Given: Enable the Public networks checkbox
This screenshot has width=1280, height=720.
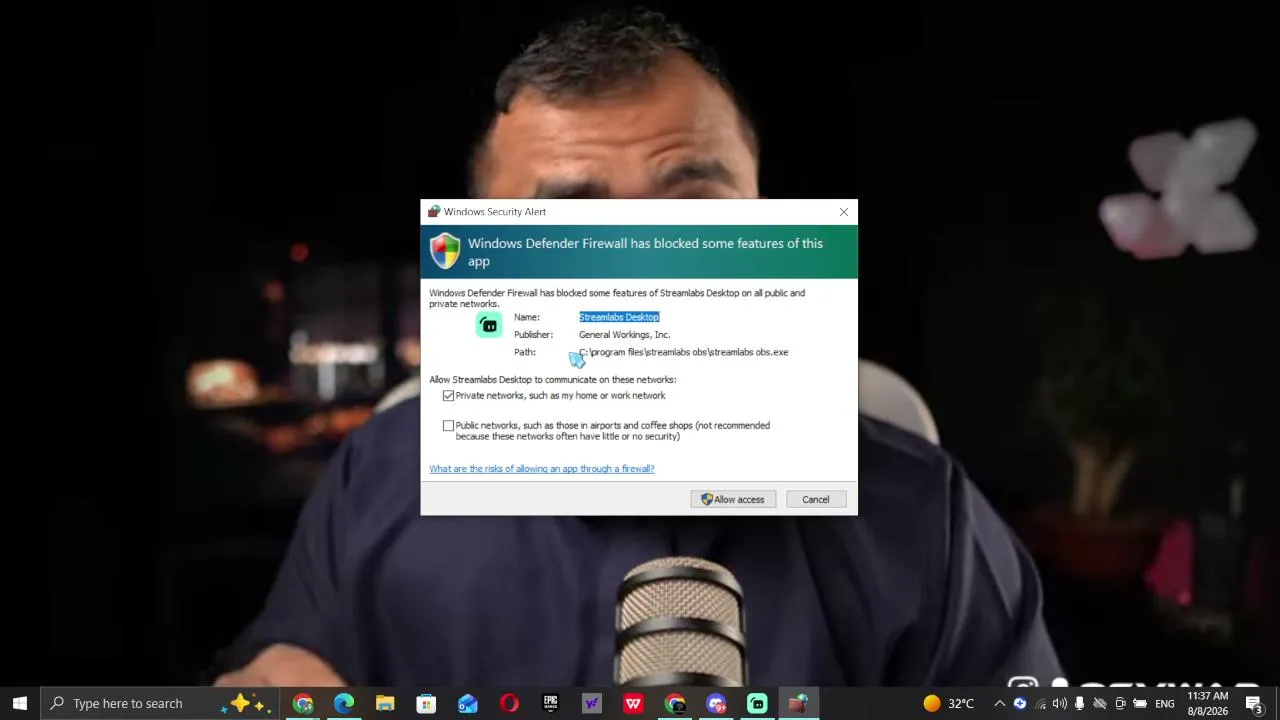Looking at the screenshot, I should 448,426.
